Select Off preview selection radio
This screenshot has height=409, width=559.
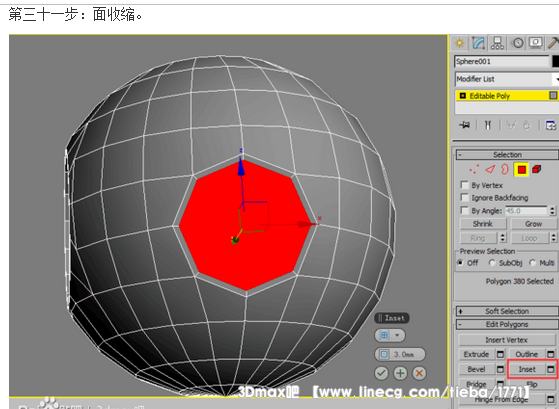coord(460,263)
